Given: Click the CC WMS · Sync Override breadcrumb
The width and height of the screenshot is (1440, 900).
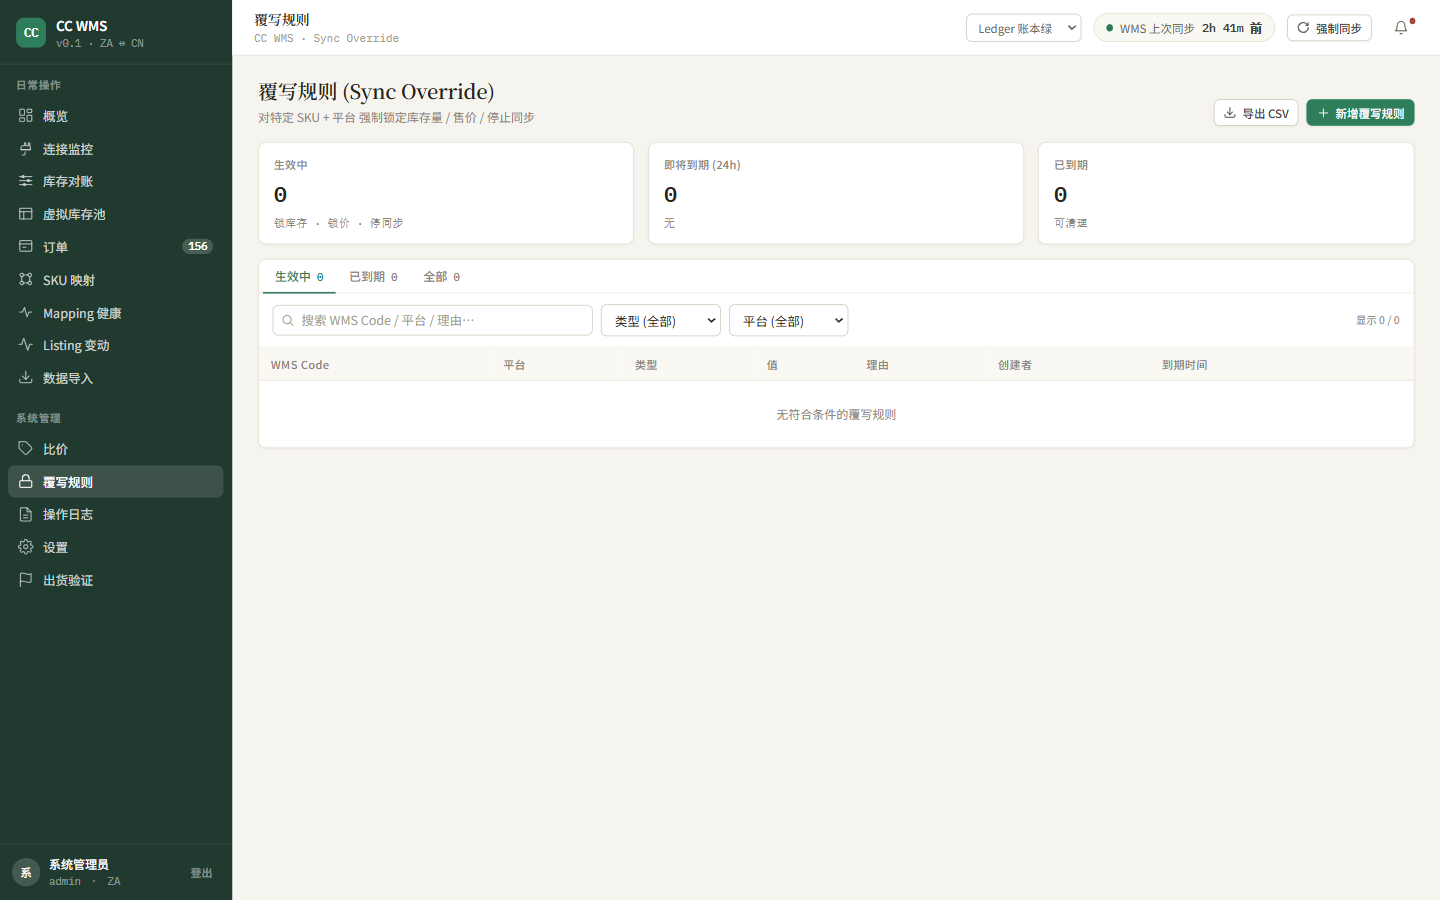Looking at the screenshot, I should (x=326, y=38).
